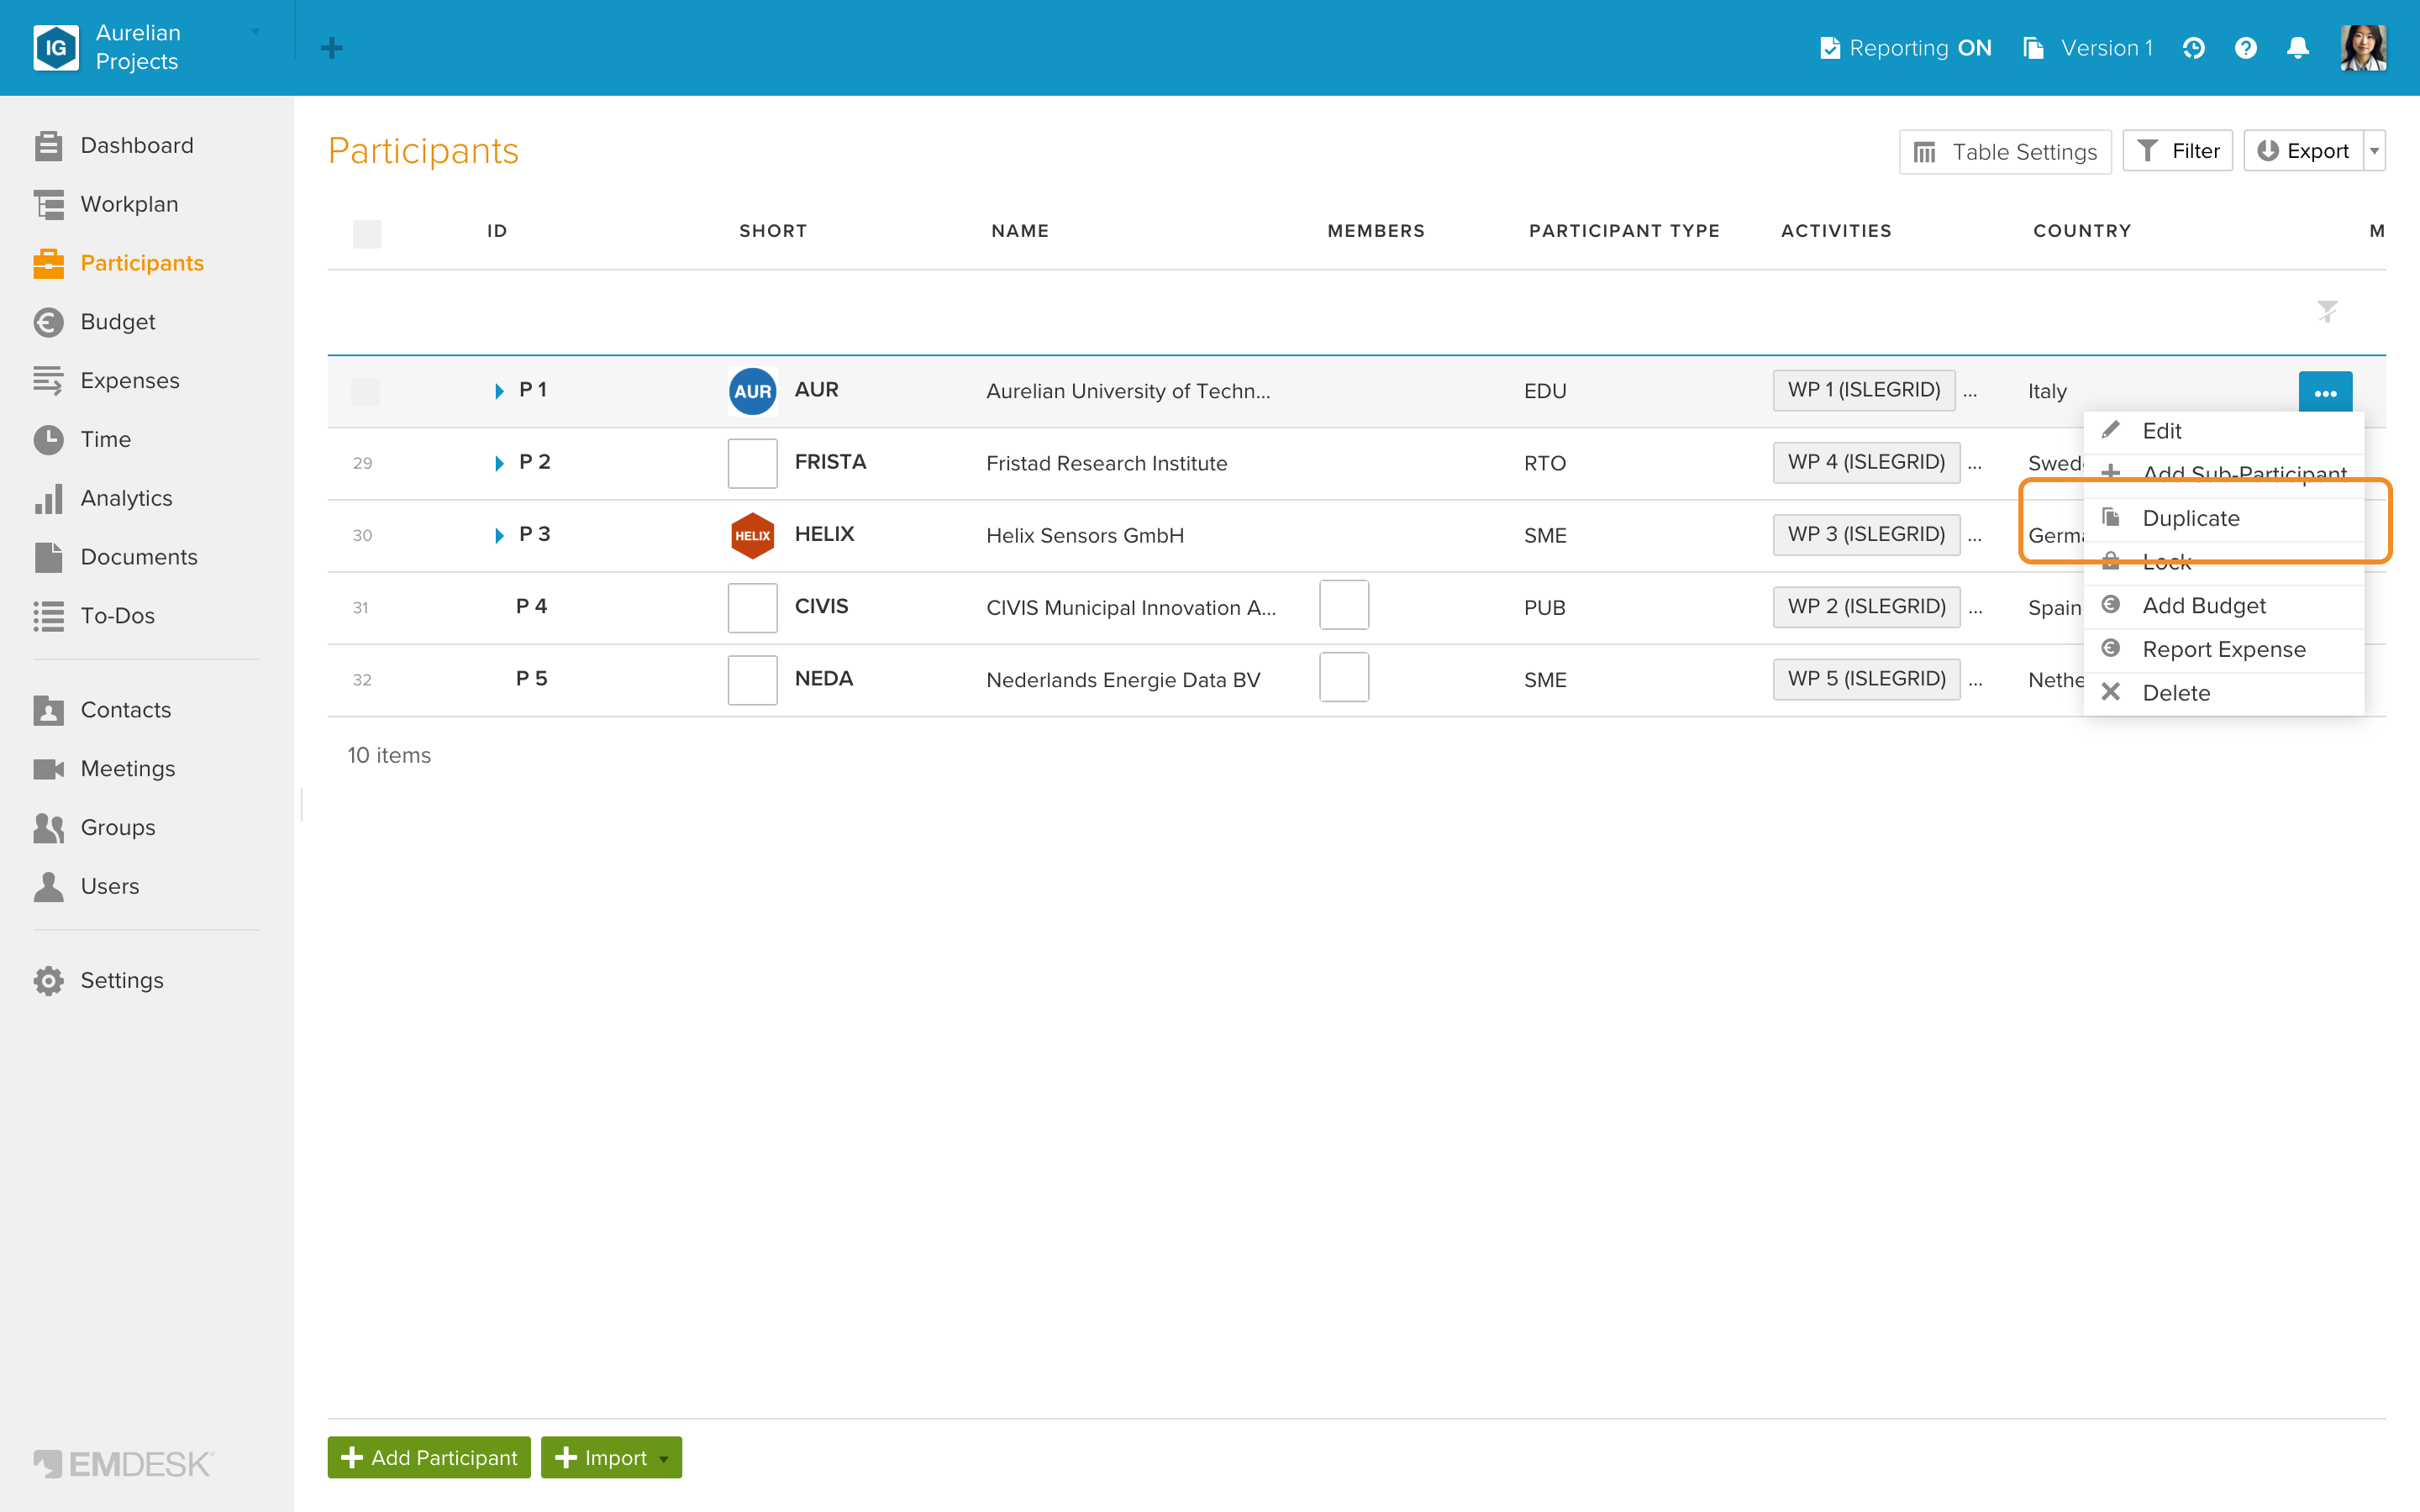This screenshot has width=2420, height=1512.
Task: Open the Contacts page
Action: point(102,710)
